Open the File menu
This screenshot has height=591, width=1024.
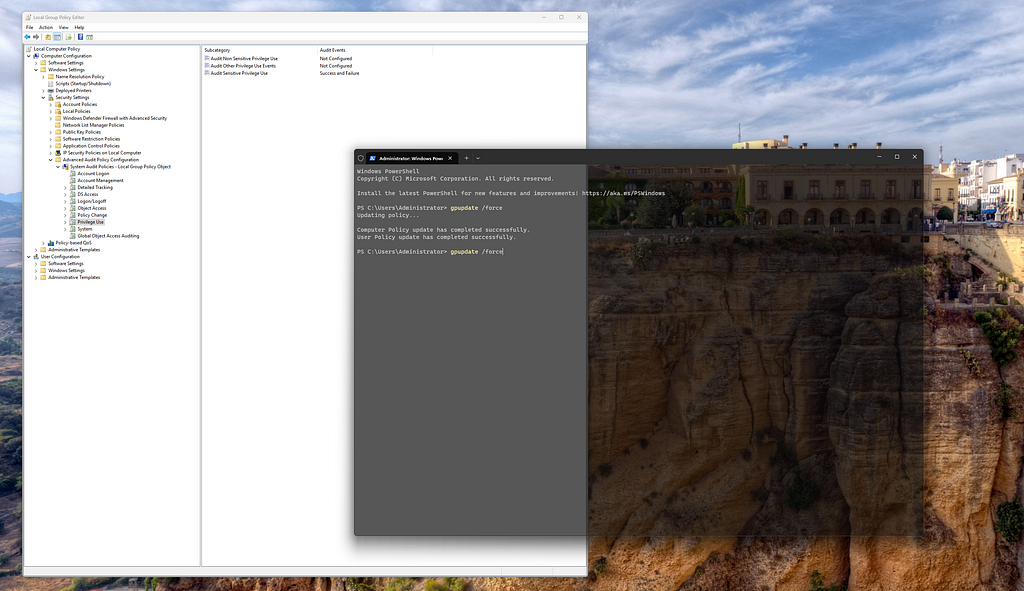coord(29,27)
